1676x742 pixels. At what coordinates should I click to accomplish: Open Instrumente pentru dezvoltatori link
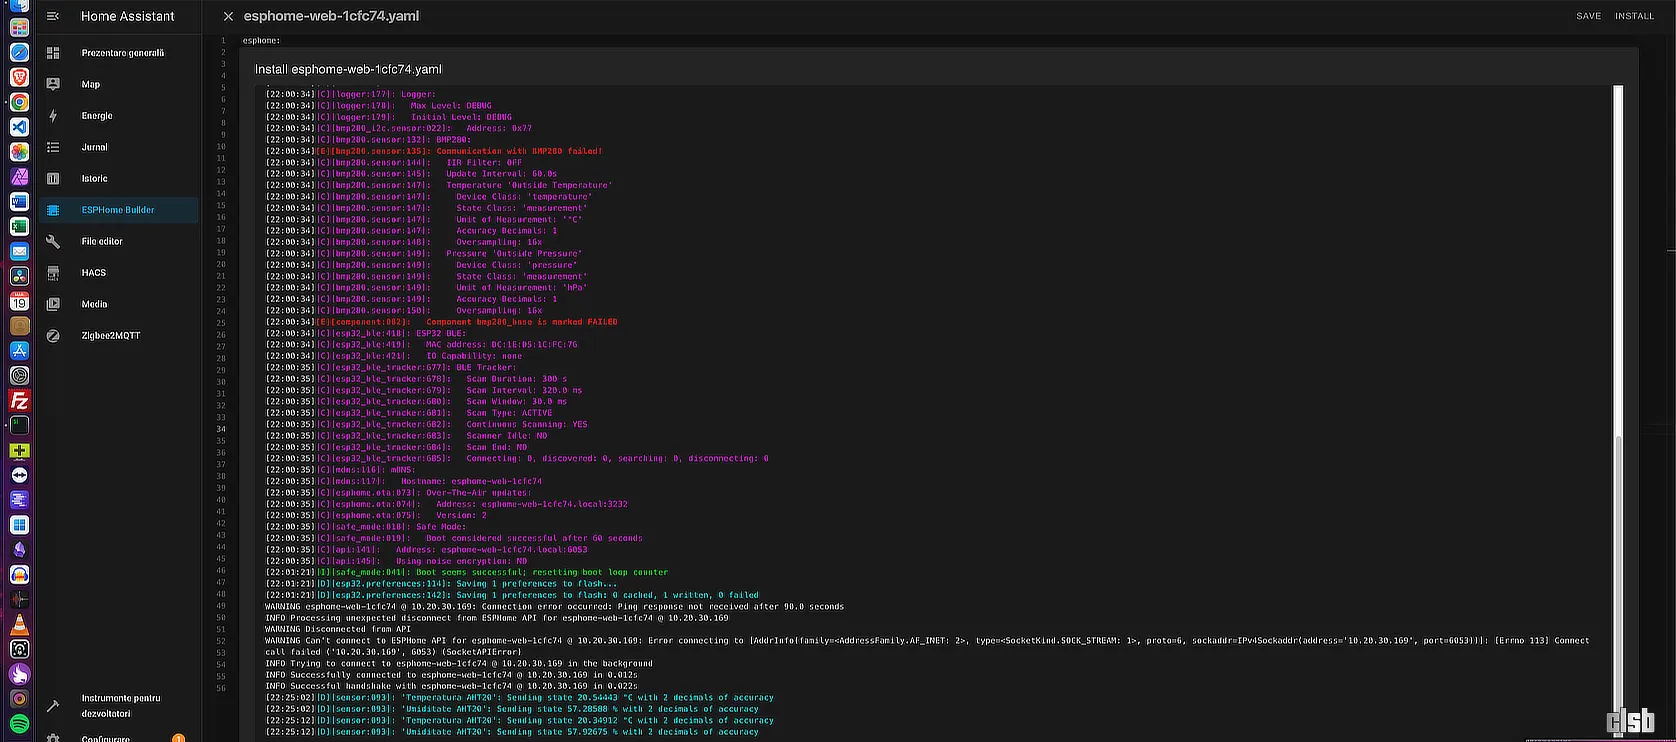click(121, 706)
